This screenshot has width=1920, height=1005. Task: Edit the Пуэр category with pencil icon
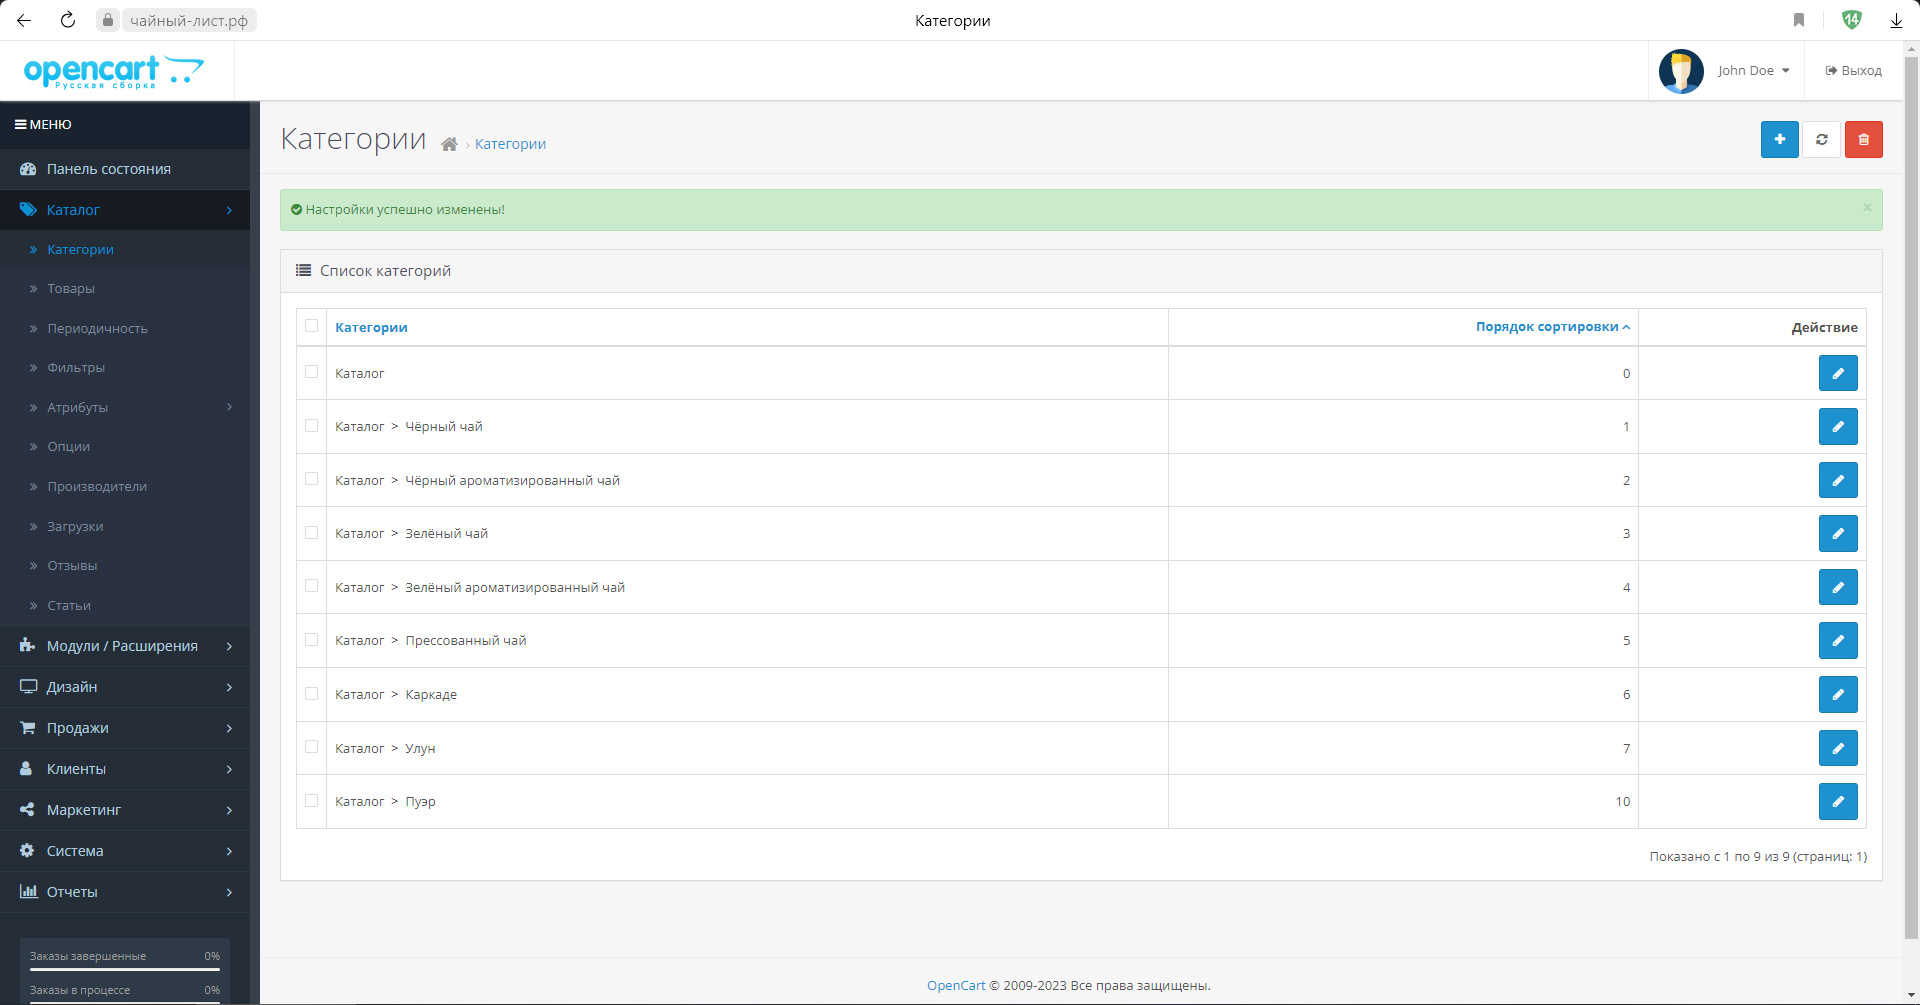click(1837, 802)
